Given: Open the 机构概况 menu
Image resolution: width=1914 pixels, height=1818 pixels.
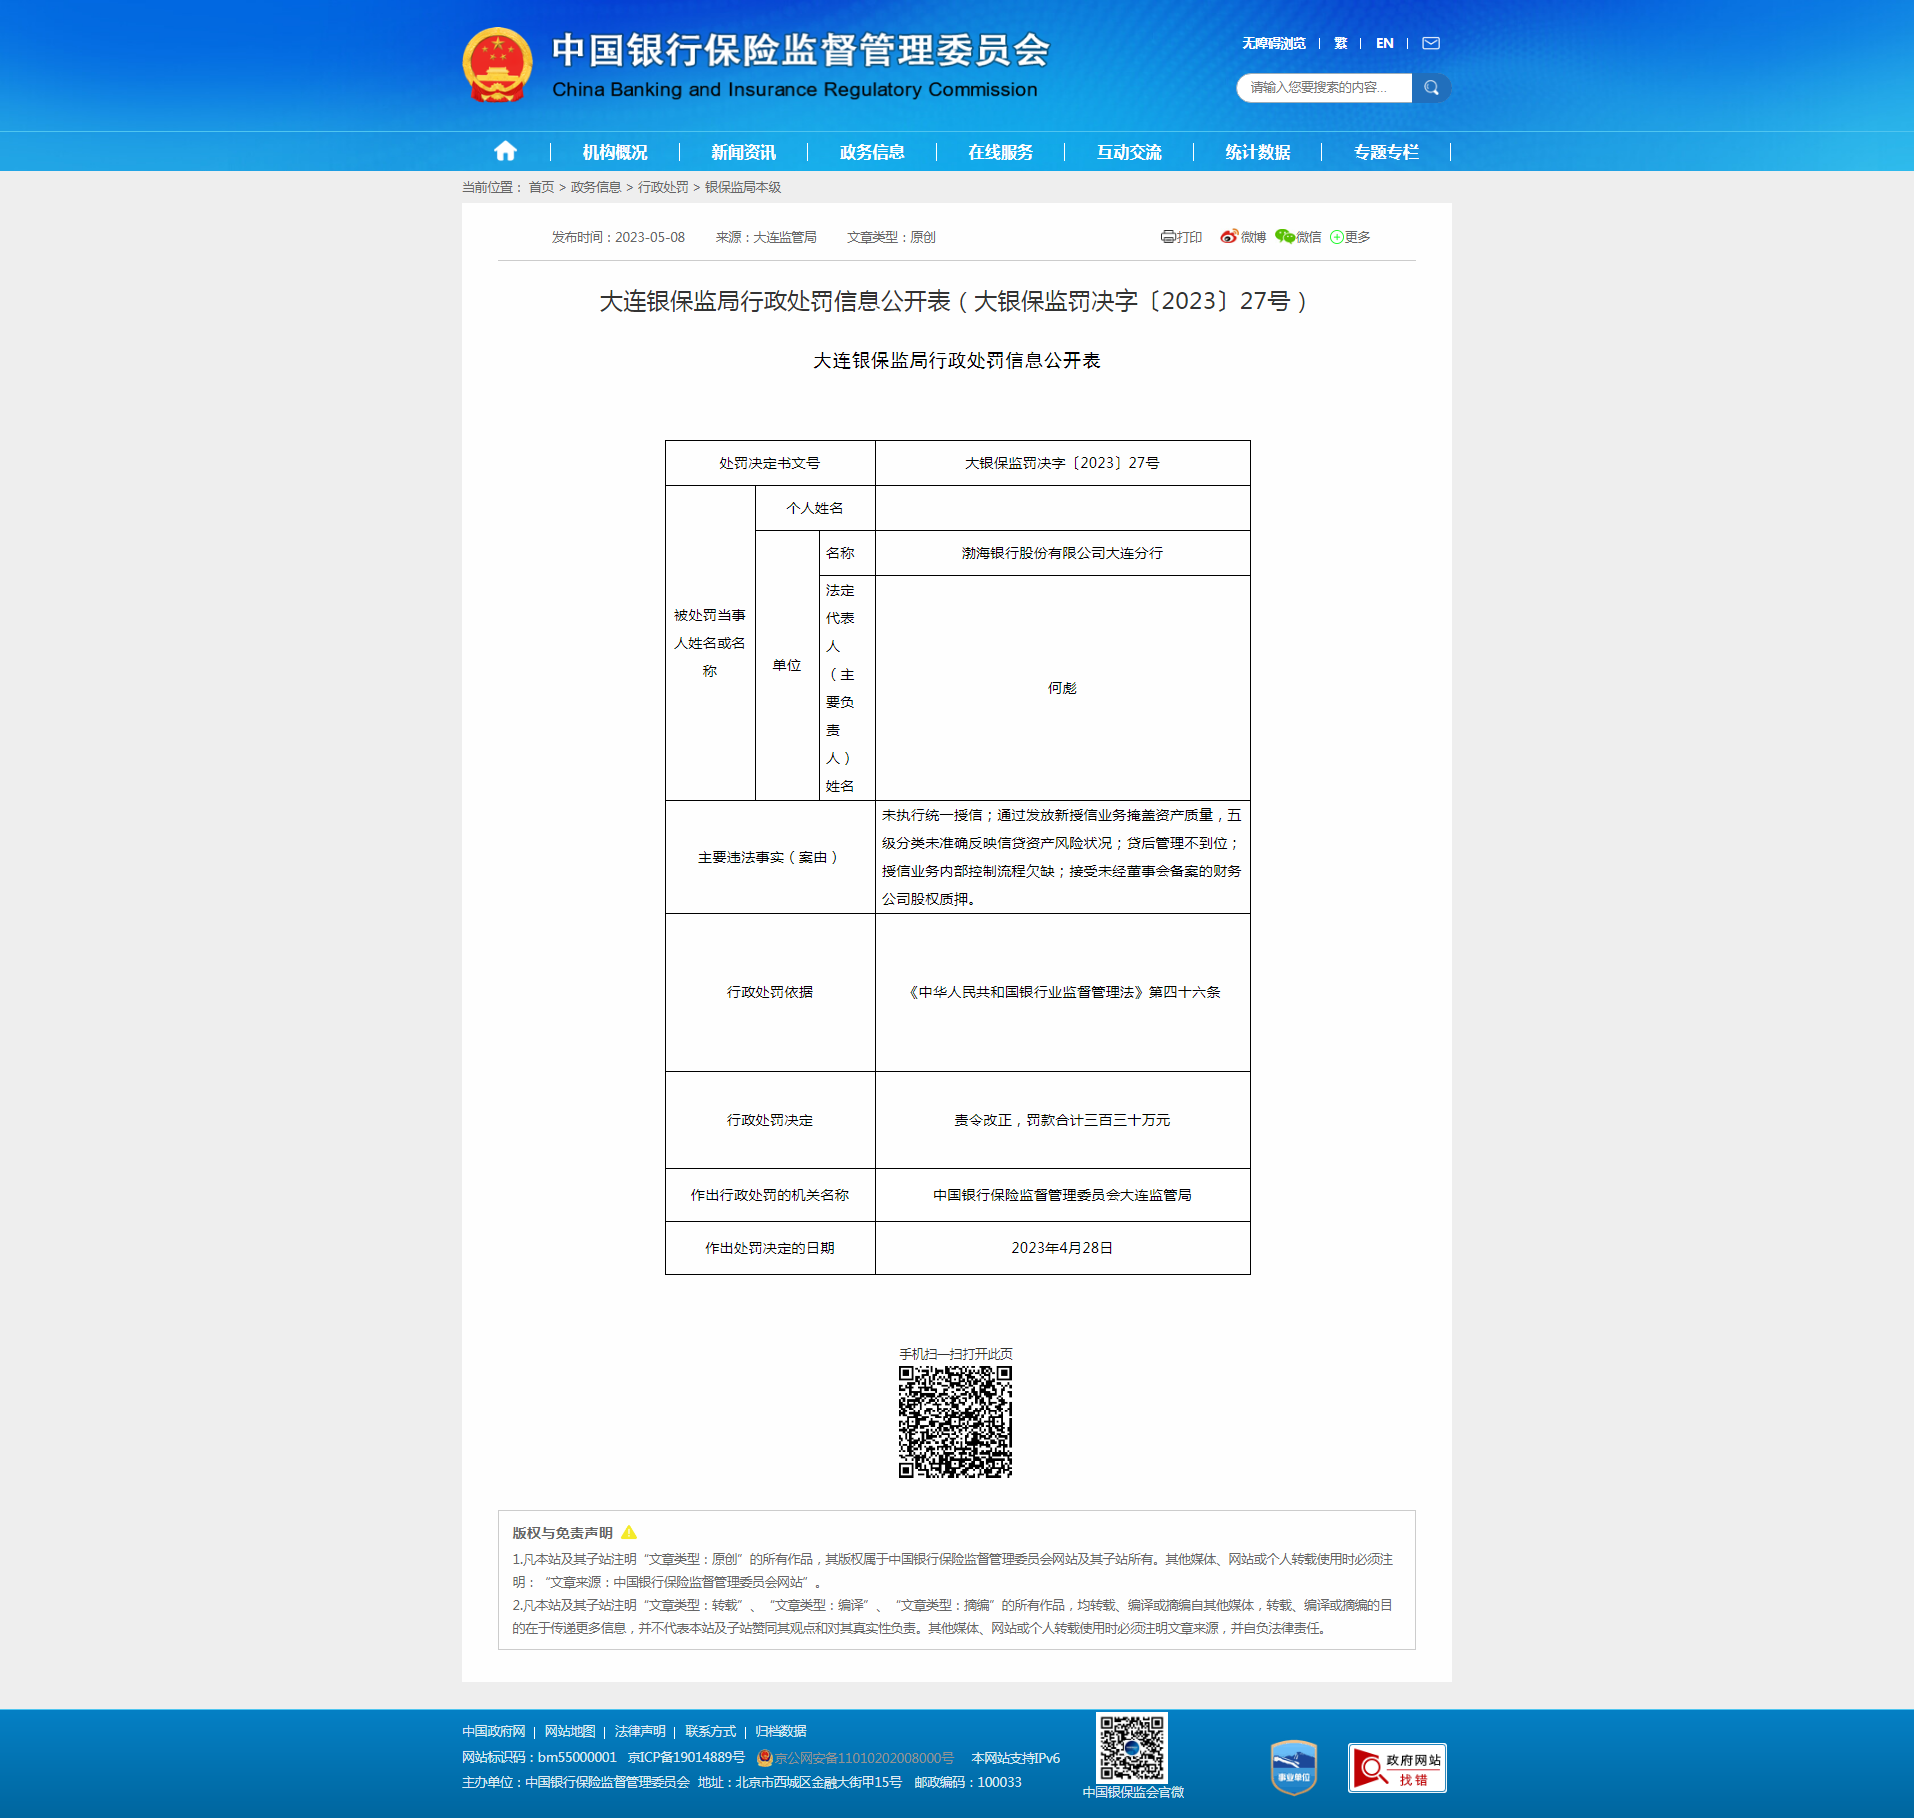Looking at the screenshot, I should (x=615, y=152).
